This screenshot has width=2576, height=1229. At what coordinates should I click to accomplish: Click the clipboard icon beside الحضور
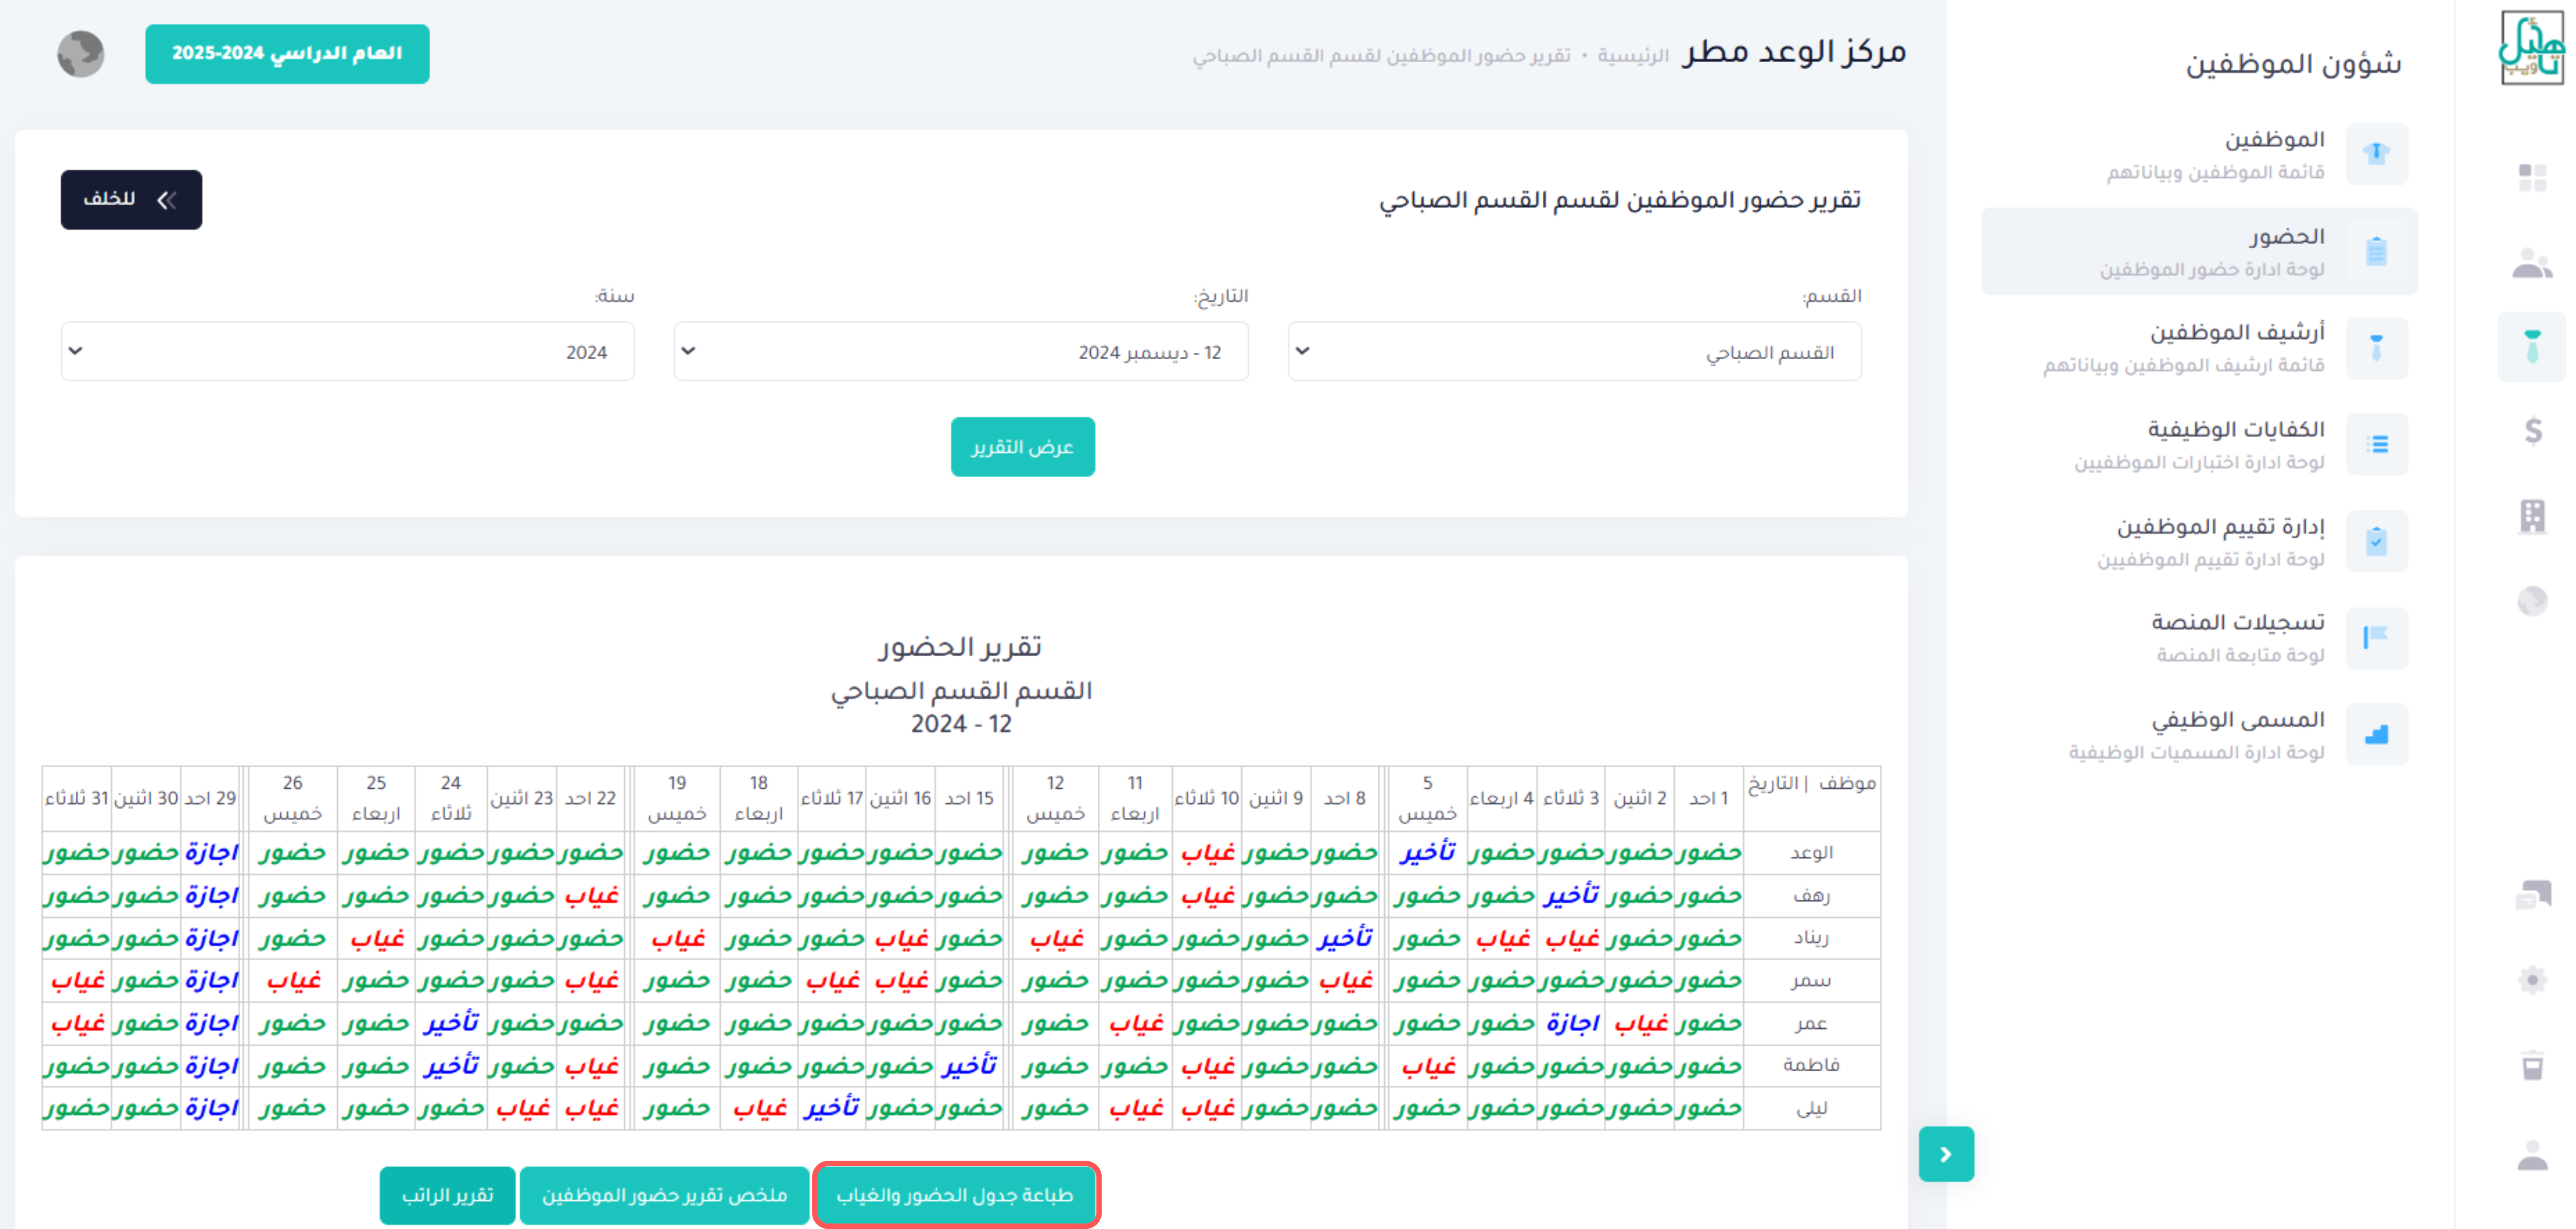coord(2376,251)
